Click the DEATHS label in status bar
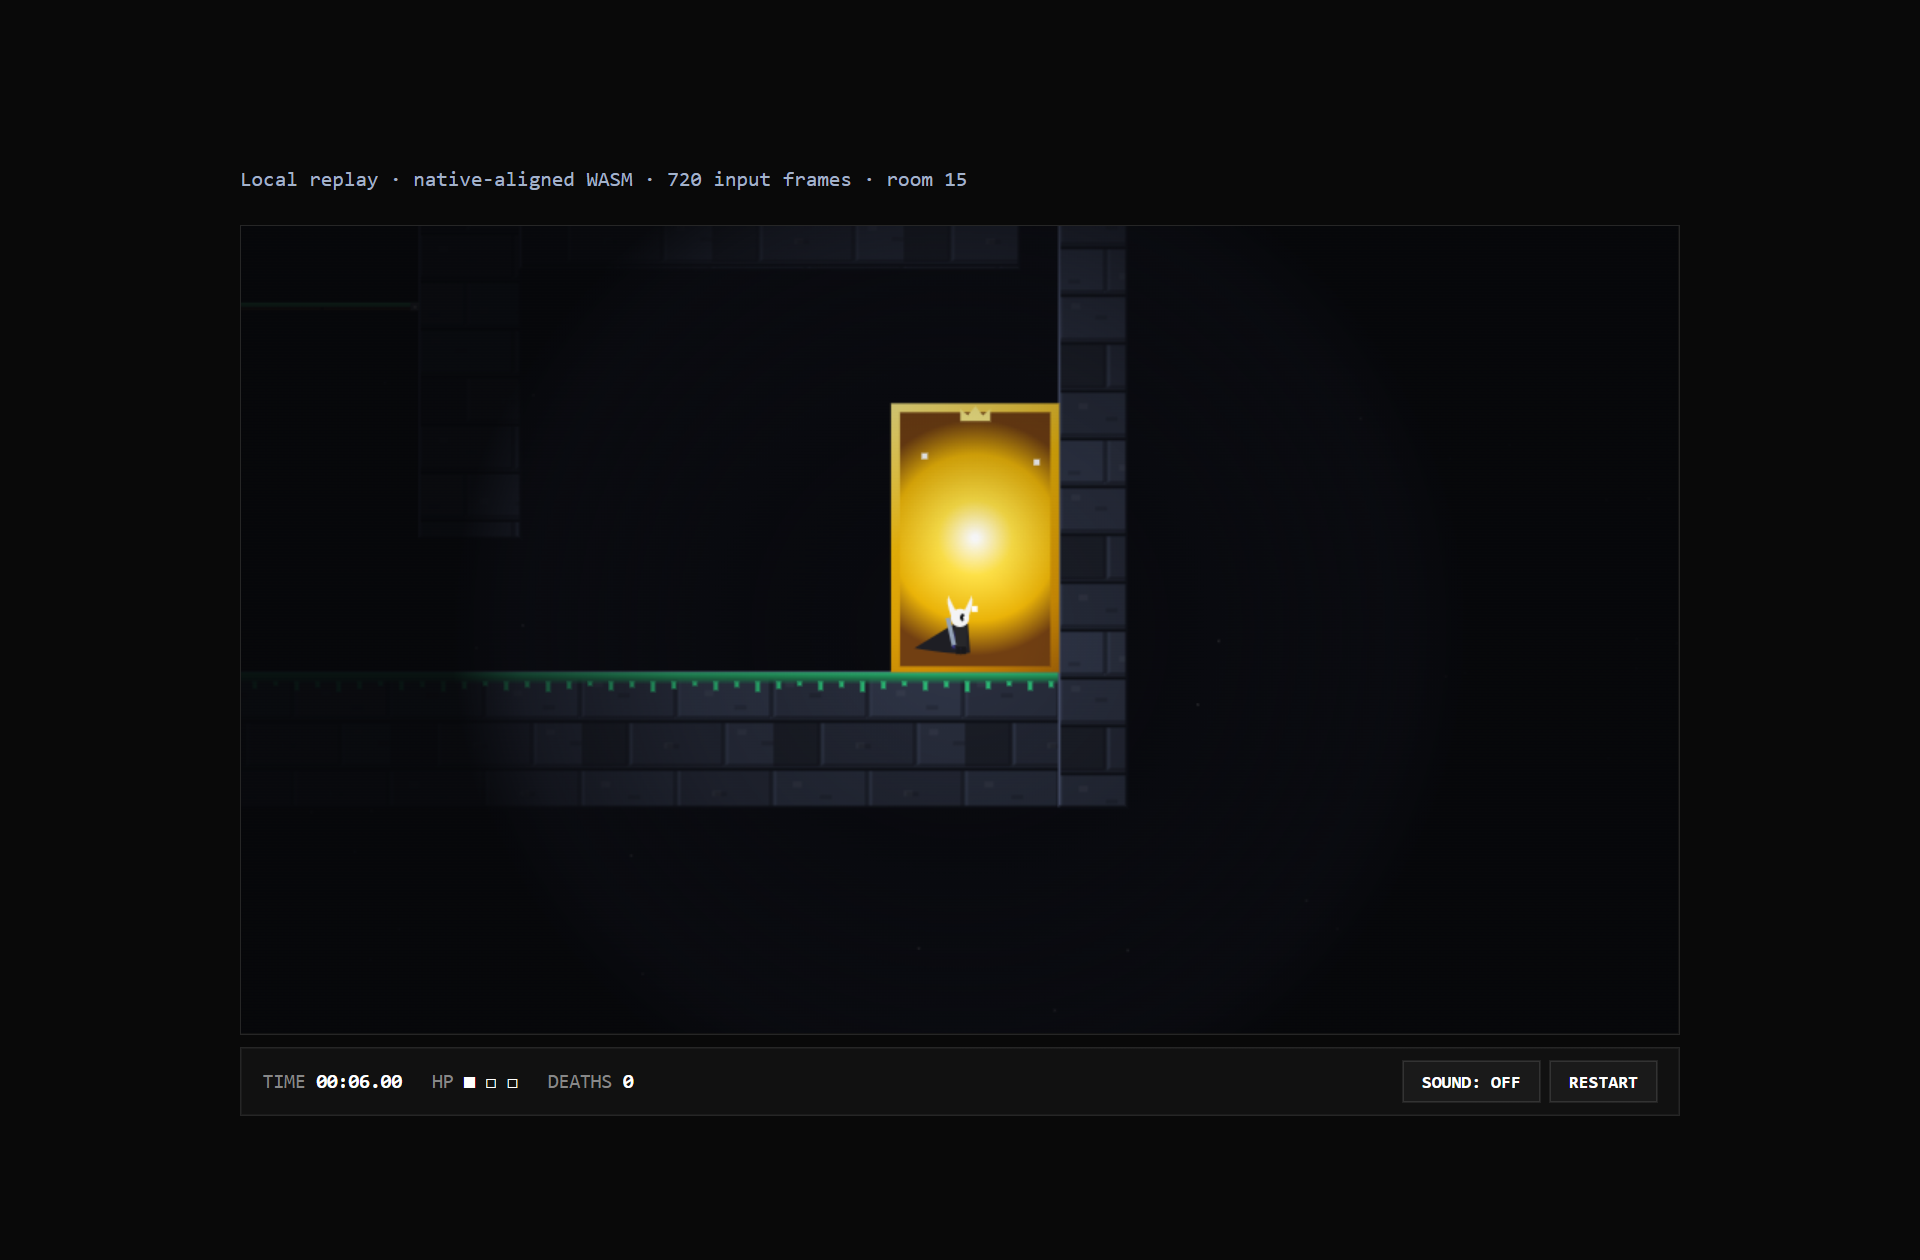 tap(579, 1082)
